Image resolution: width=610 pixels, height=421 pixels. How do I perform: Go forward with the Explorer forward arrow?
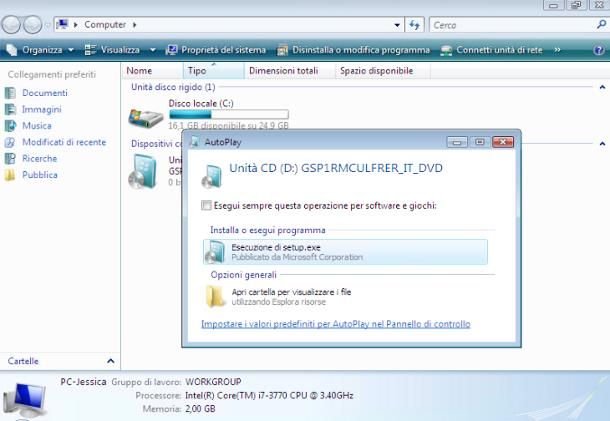tap(32, 25)
